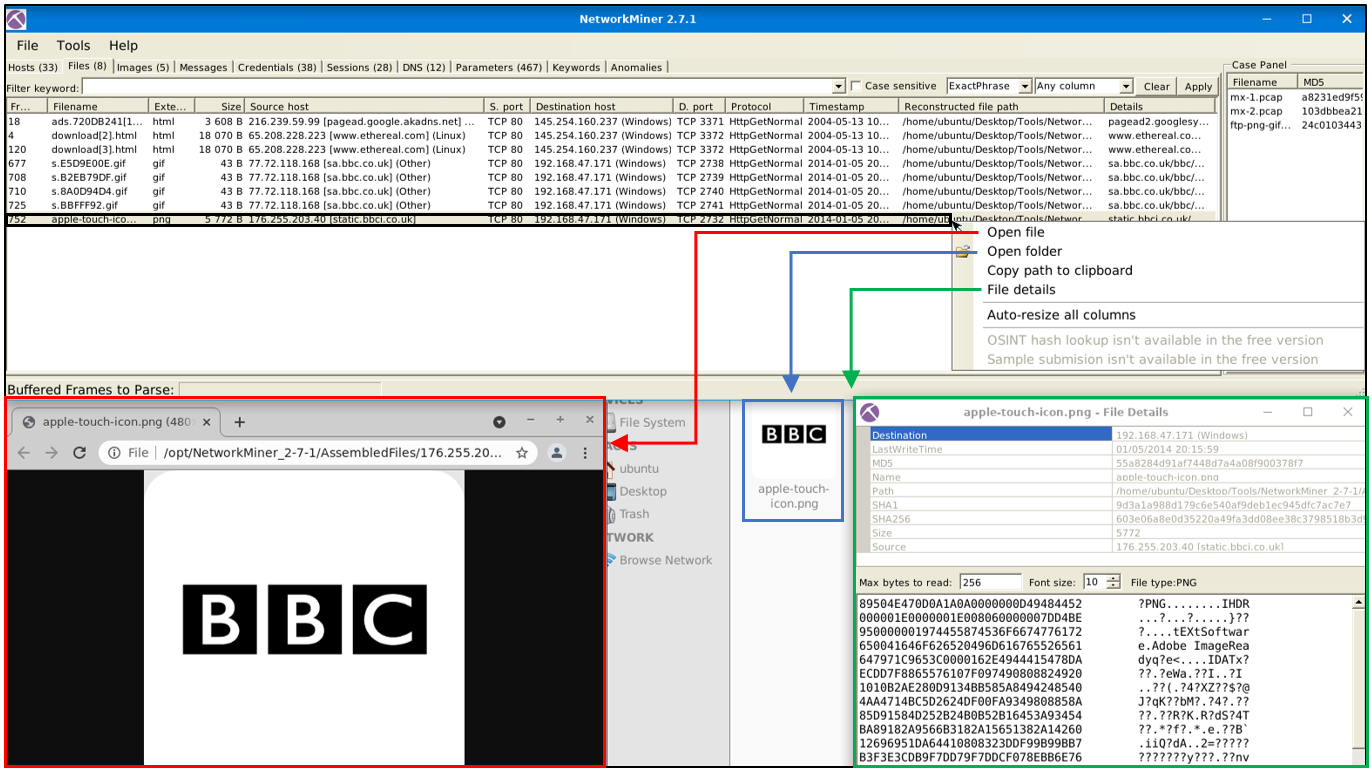
Task: Increase font size with spinner up arrow
Action: (1111, 578)
